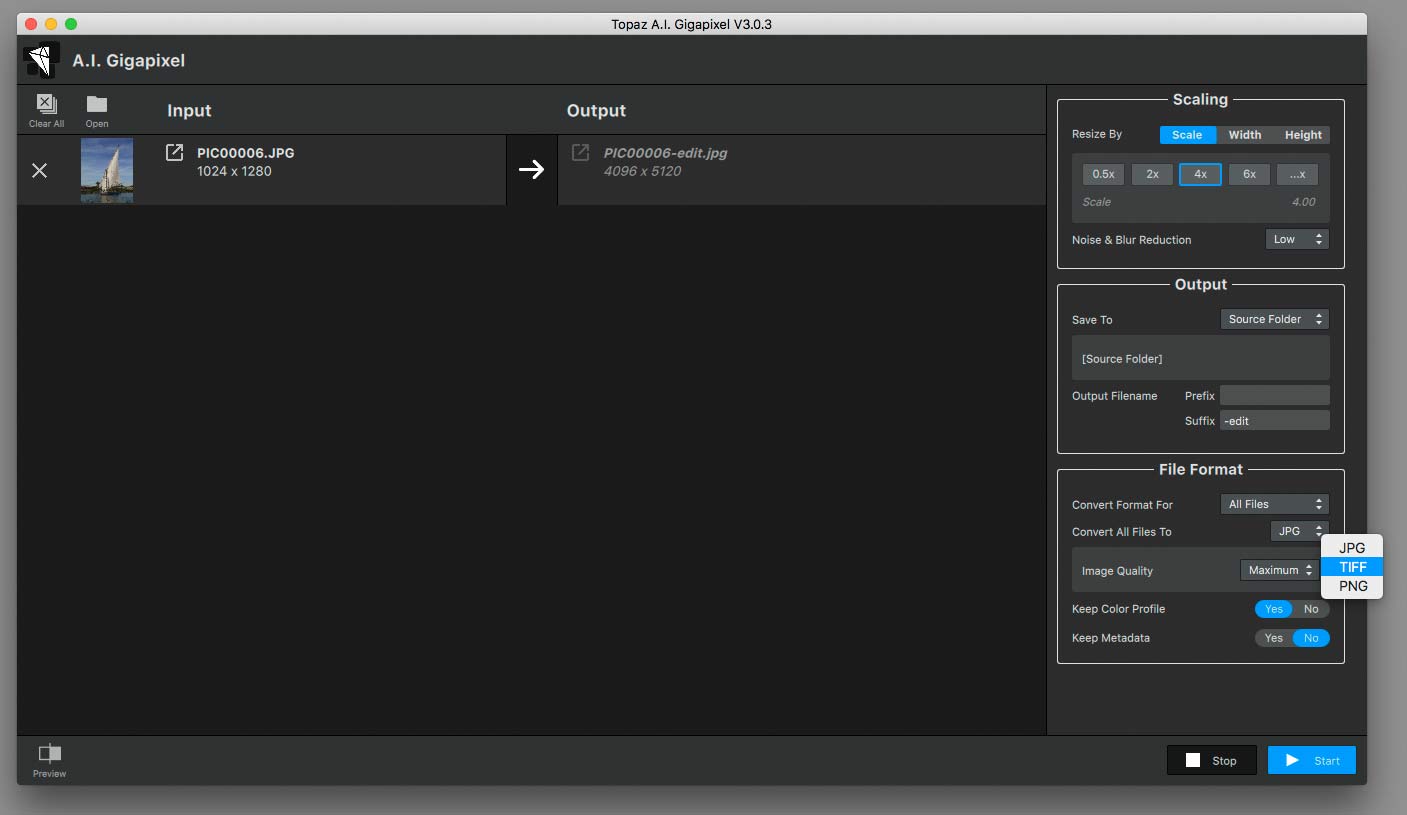Choose the 0.5x scale option
The image size is (1407, 815).
click(1103, 174)
